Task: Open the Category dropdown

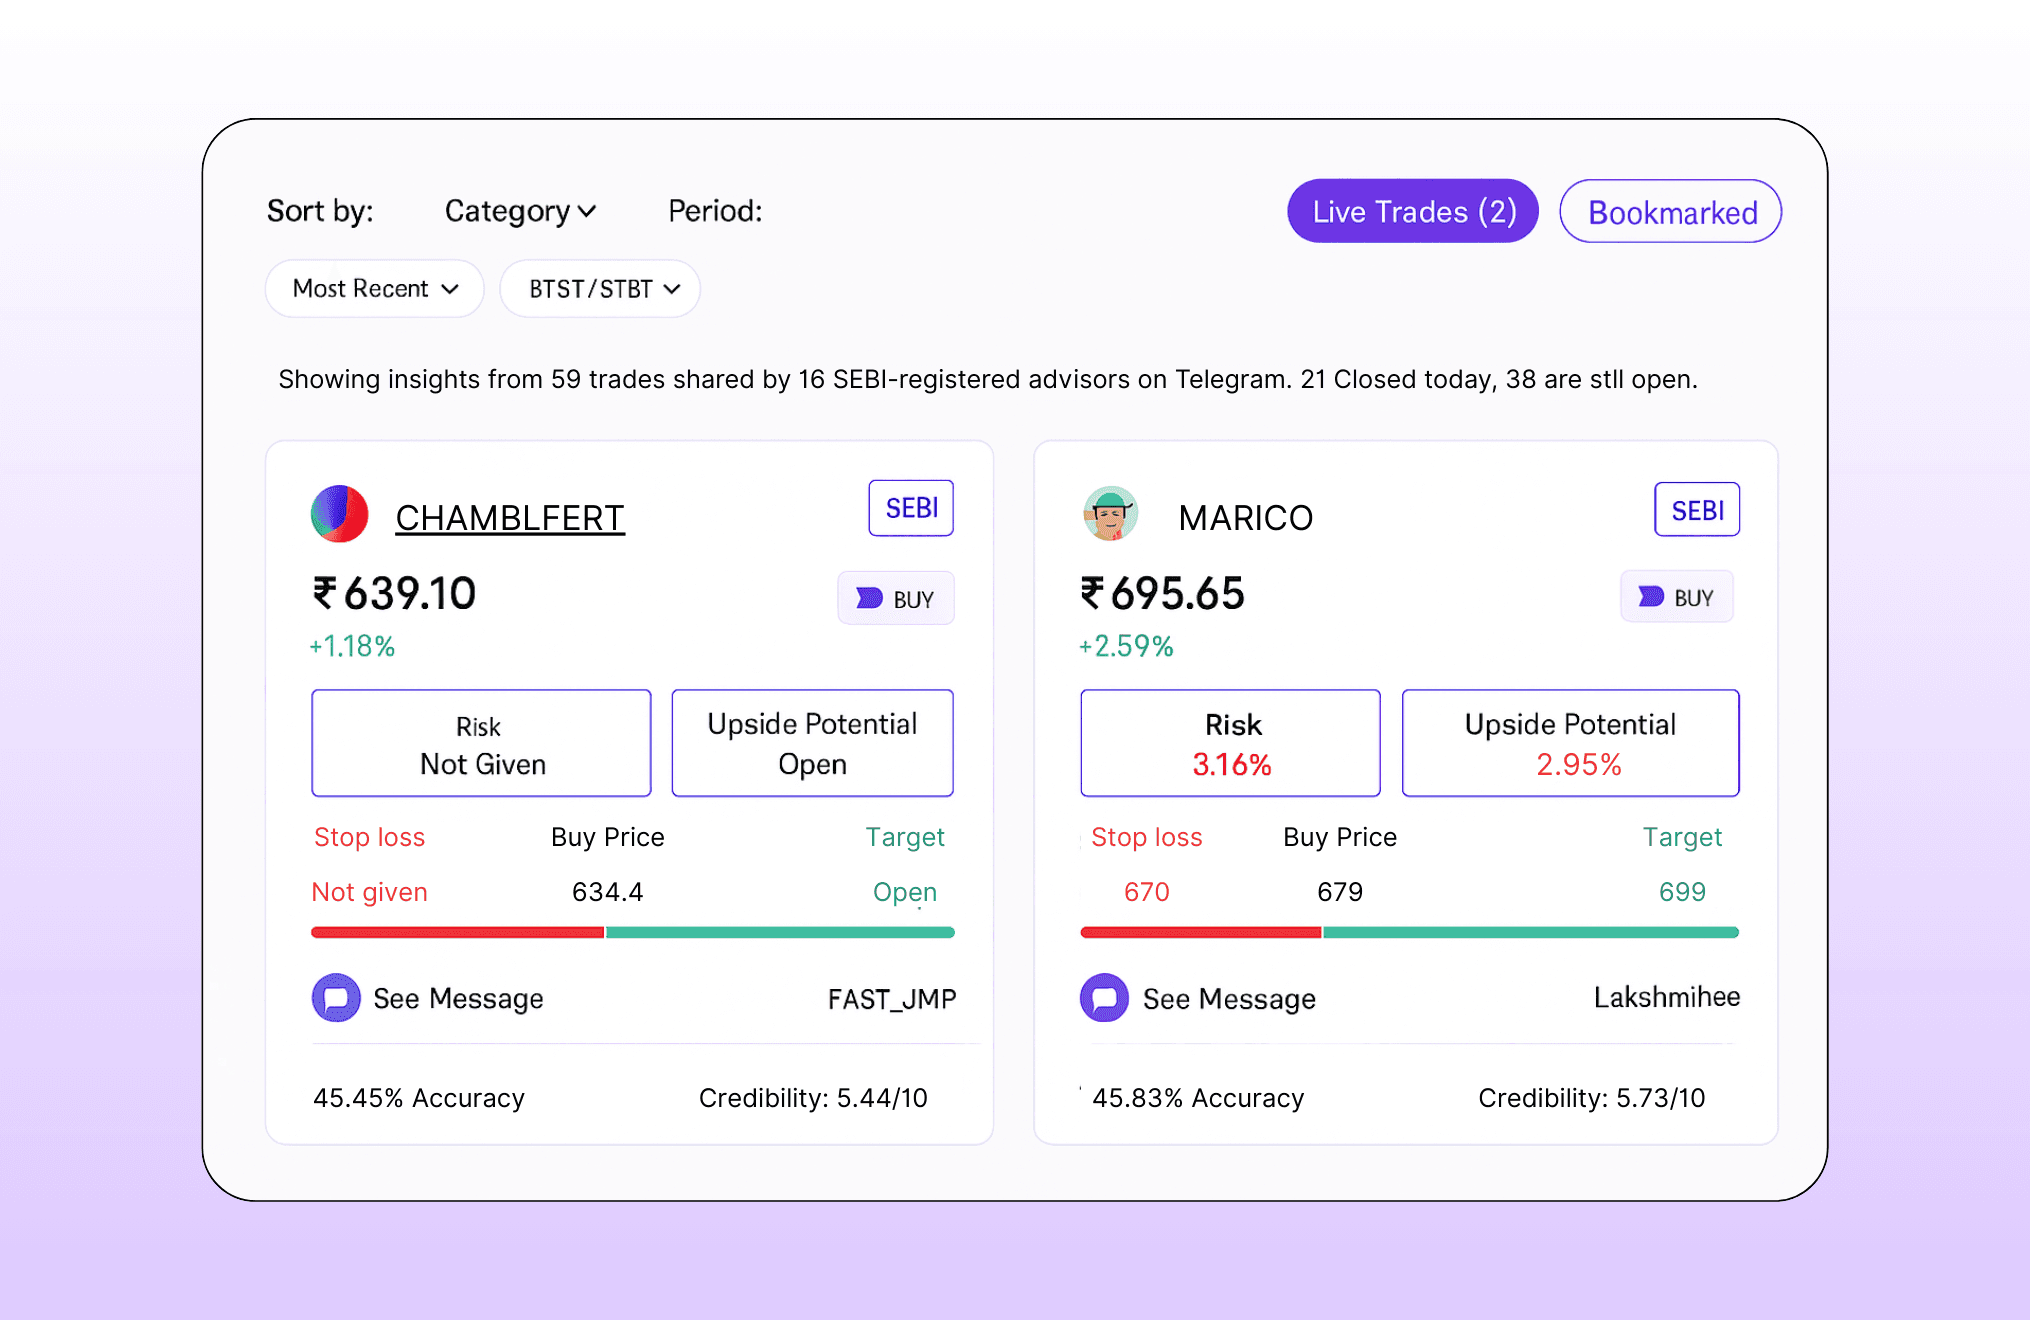Action: pyautogui.click(x=520, y=211)
